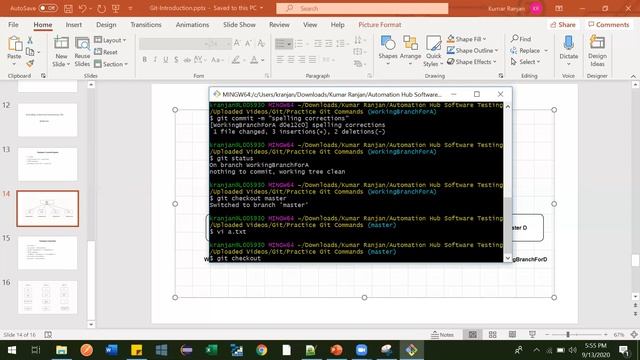This screenshot has width=640, height=360.
Task: Open Design Ideas pane
Action: point(597,51)
